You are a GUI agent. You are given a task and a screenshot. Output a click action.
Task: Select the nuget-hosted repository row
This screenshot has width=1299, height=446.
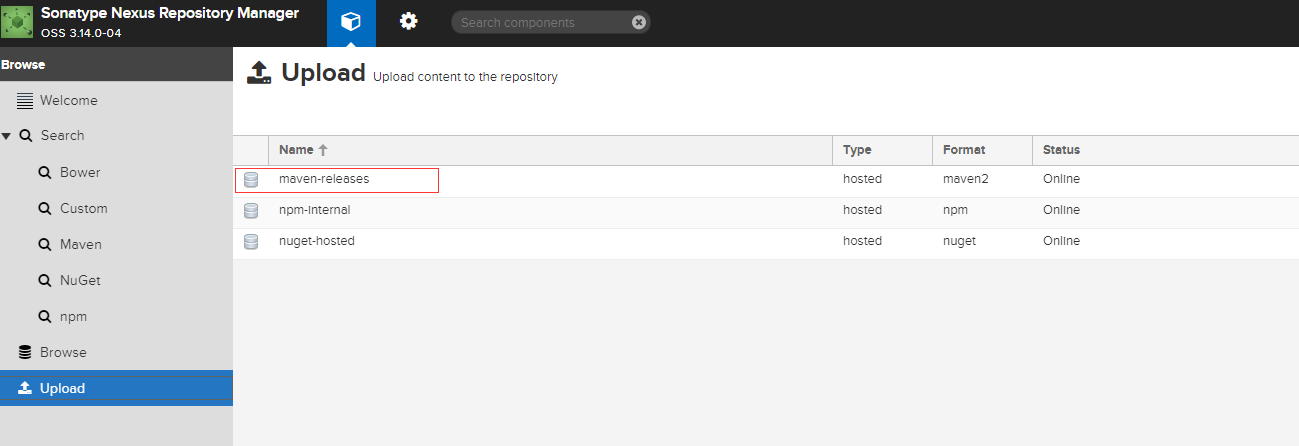[317, 241]
